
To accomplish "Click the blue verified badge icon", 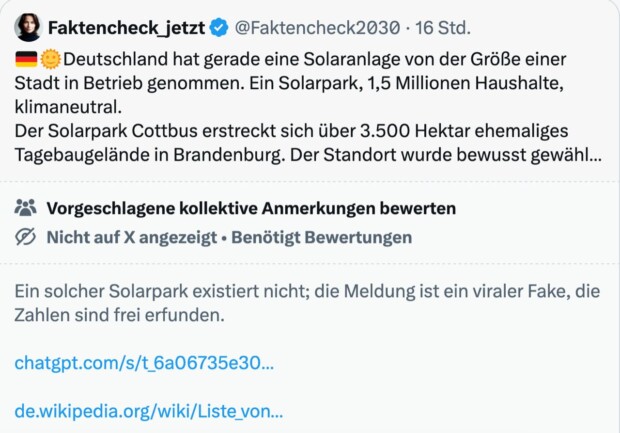I will tap(219, 28).
